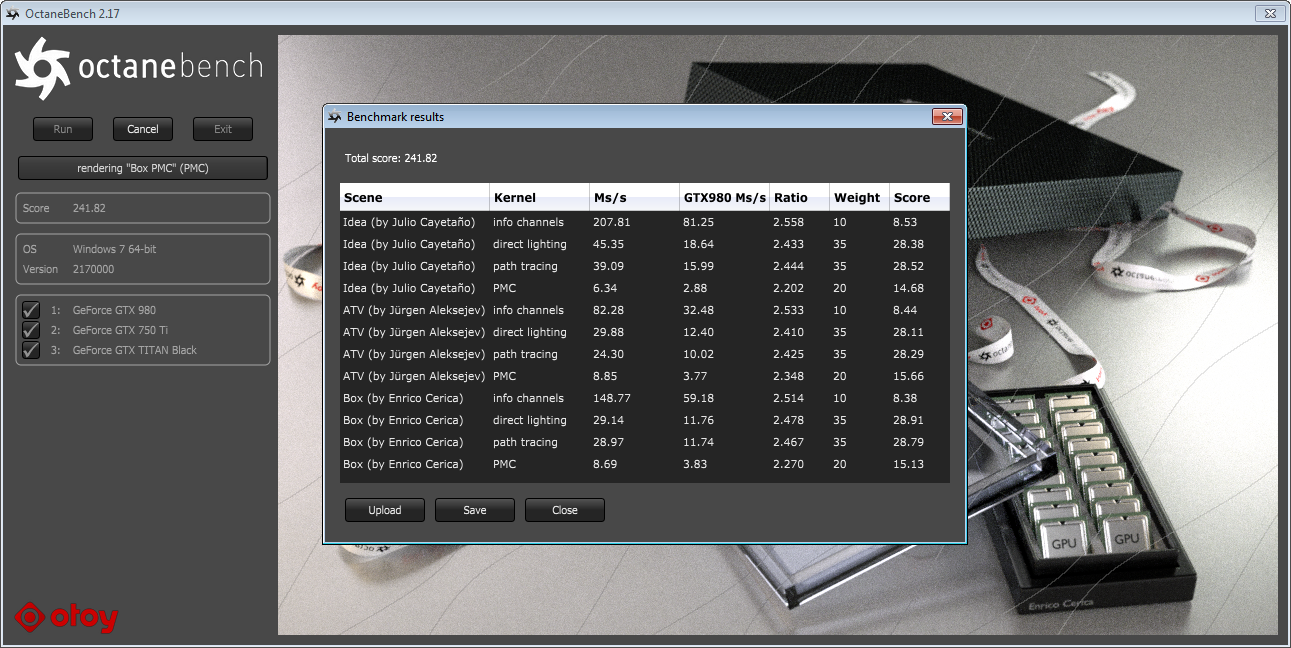Click the OctaneBench logo icon
1291x648 pixels.
click(42, 68)
